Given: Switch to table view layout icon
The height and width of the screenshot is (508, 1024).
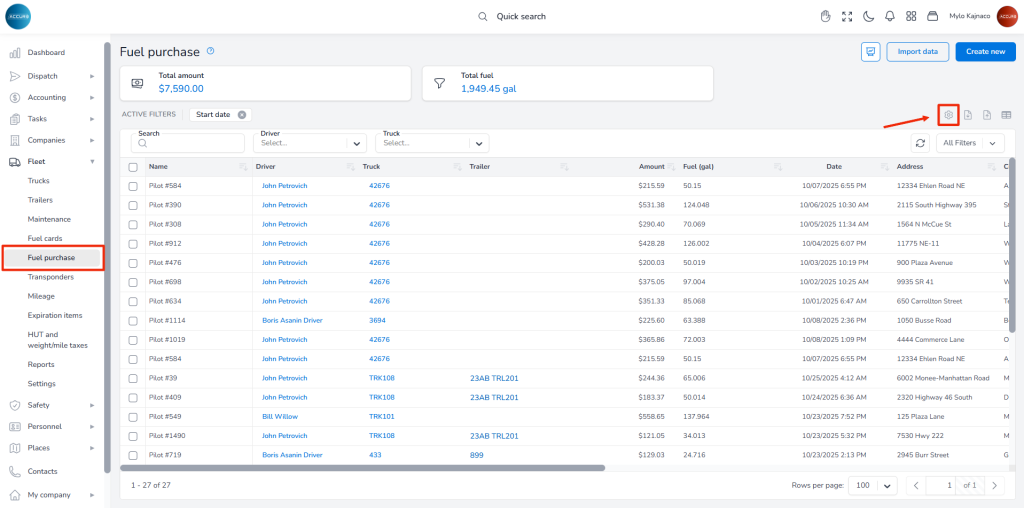Looking at the screenshot, I should pos(1006,115).
